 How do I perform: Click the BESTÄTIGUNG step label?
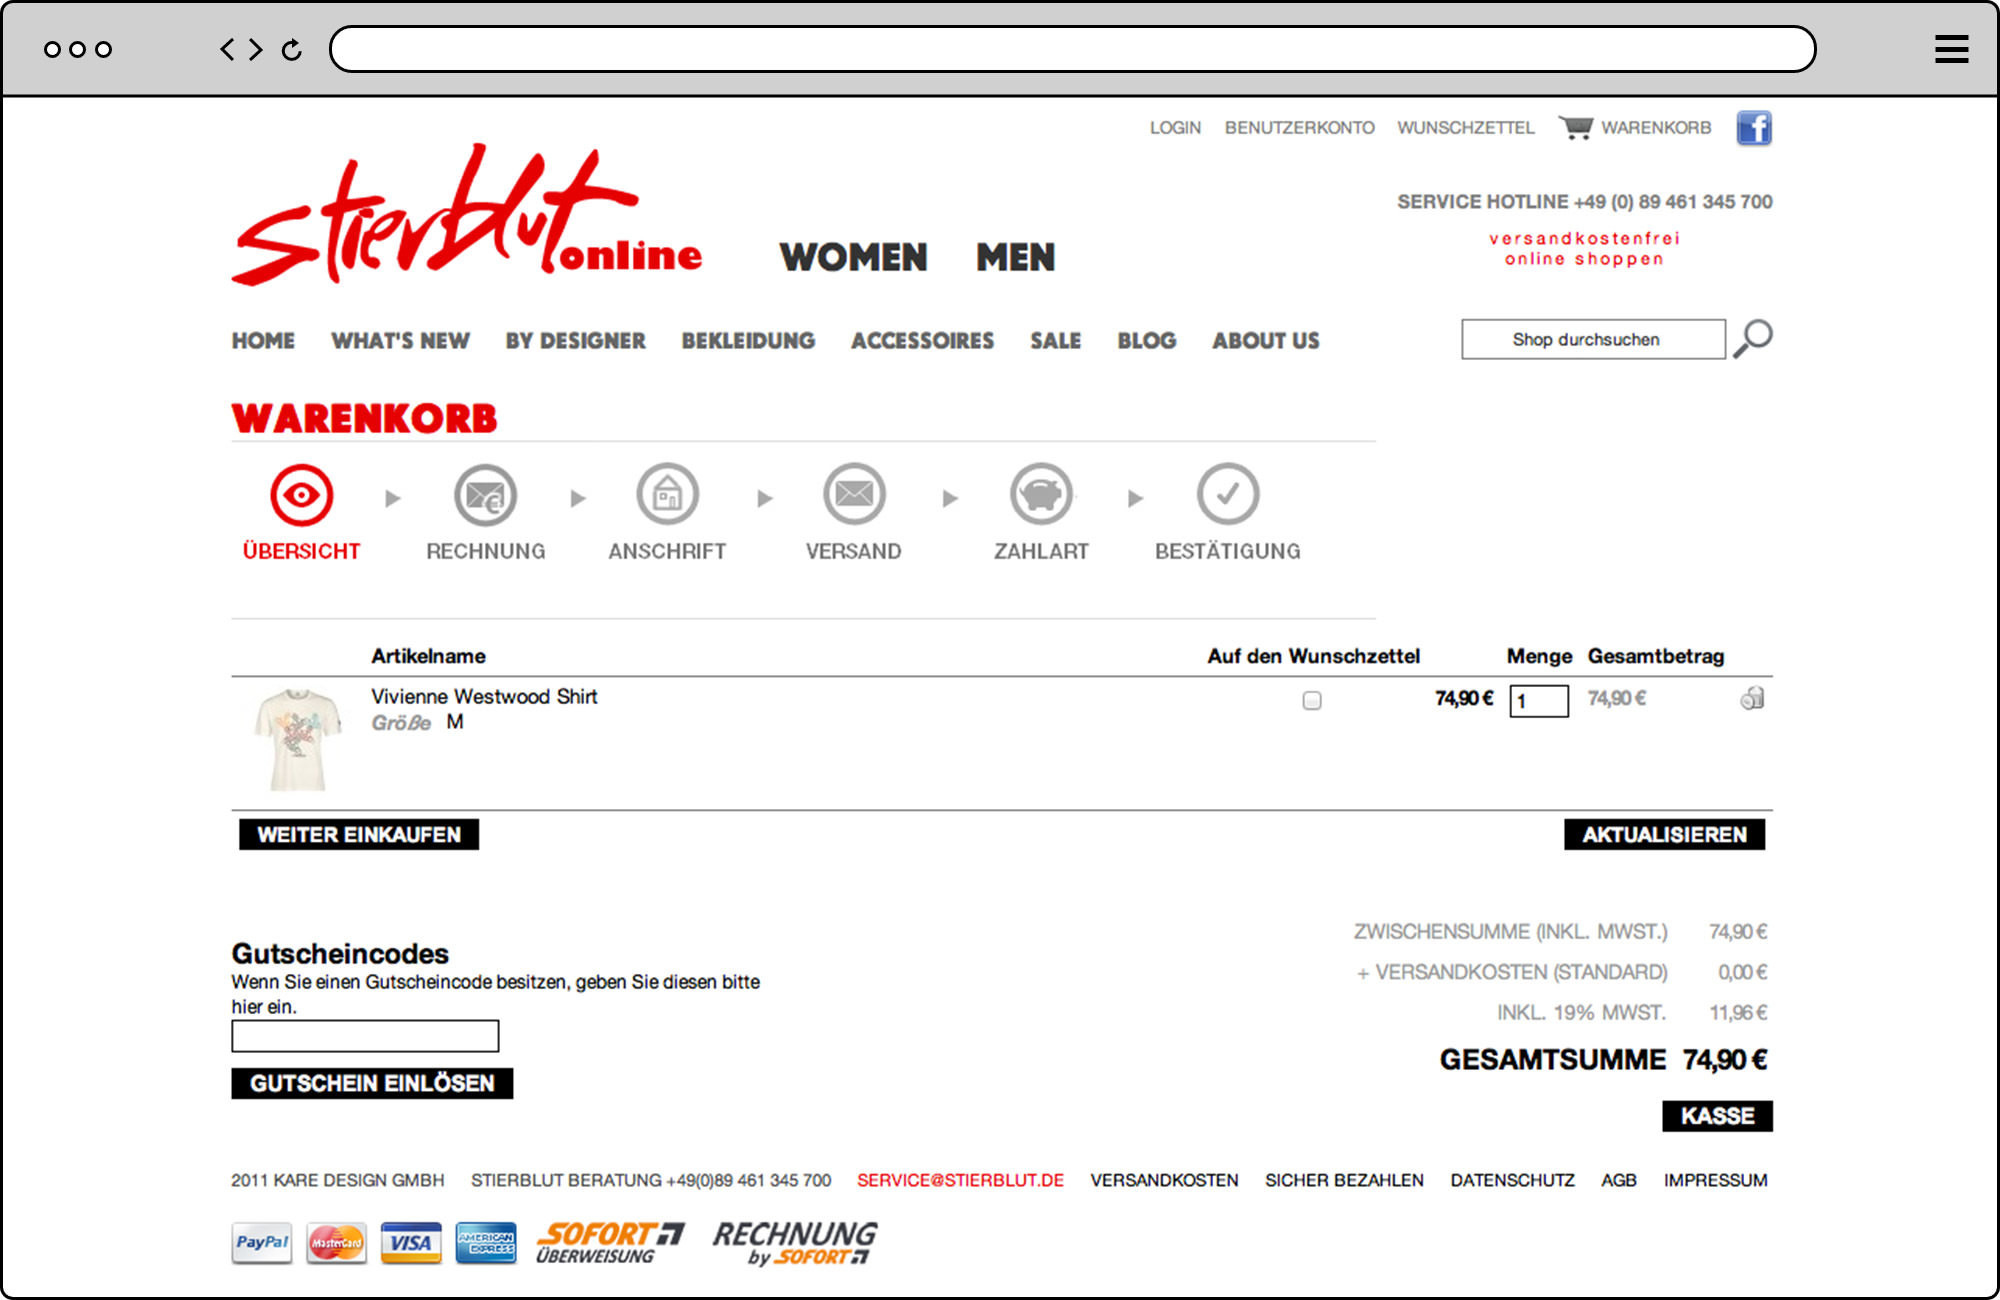coord(1228,552)
